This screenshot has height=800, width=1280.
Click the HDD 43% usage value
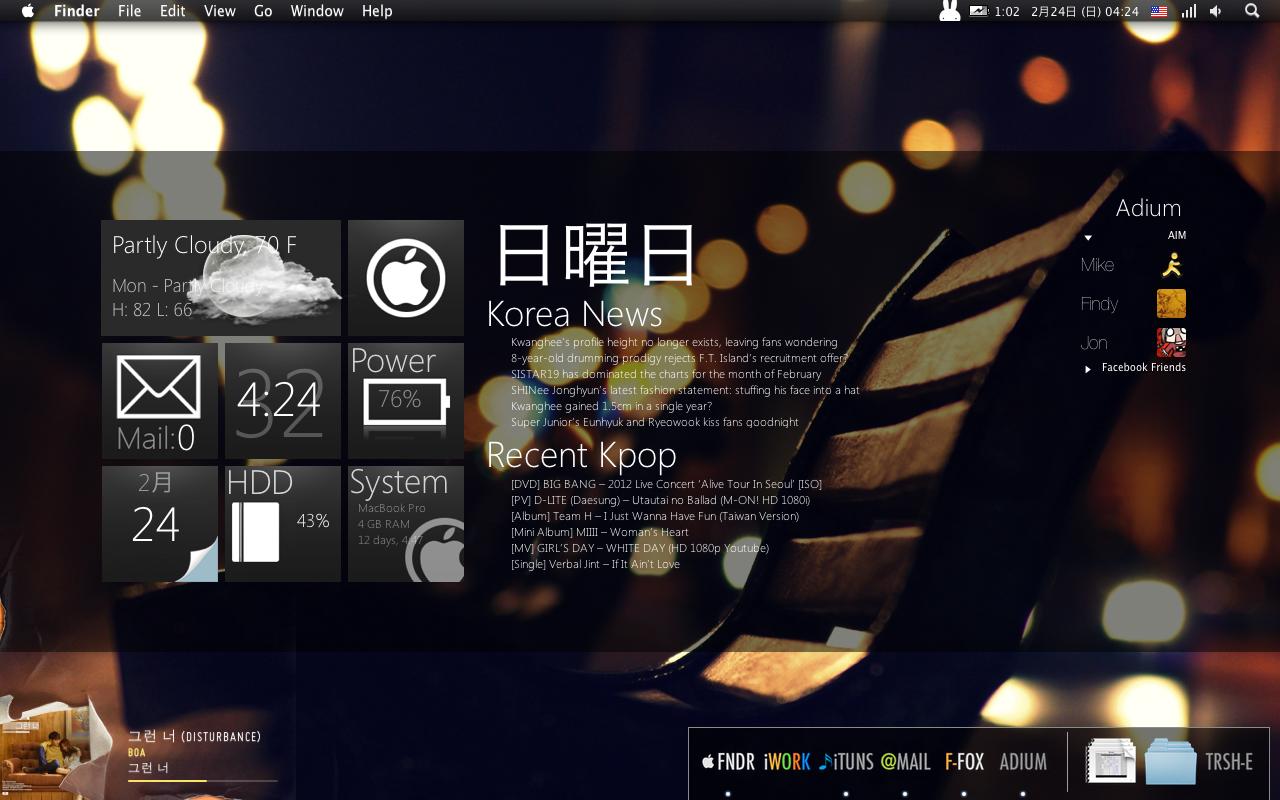click(313, 521)
